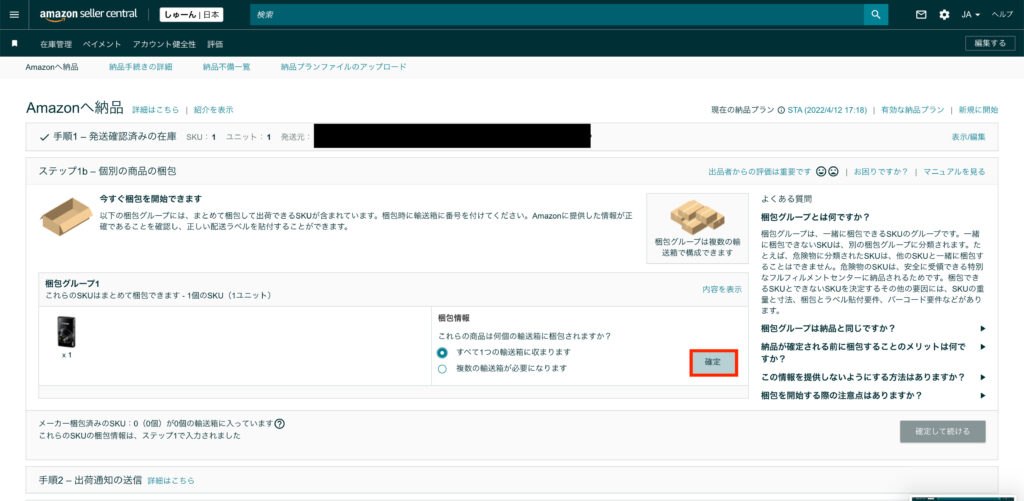1024x501 pixels.
Task: Click the search magnifier button
Action: tap(876, 14)
